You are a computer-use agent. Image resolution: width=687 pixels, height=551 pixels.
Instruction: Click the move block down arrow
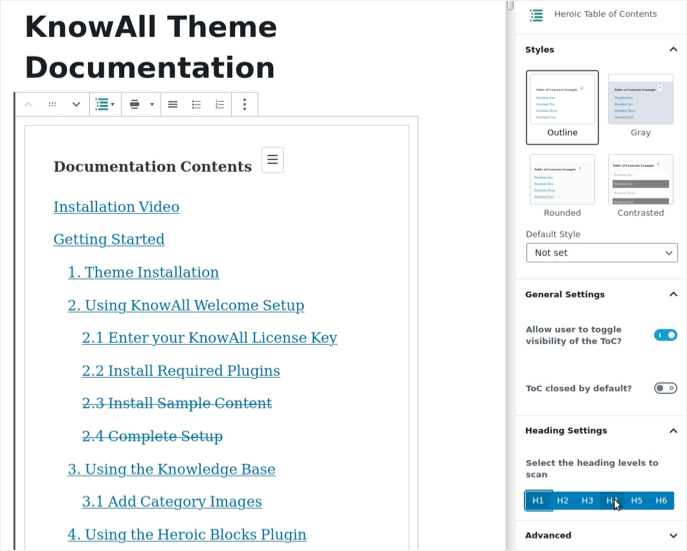pos(76,104)
